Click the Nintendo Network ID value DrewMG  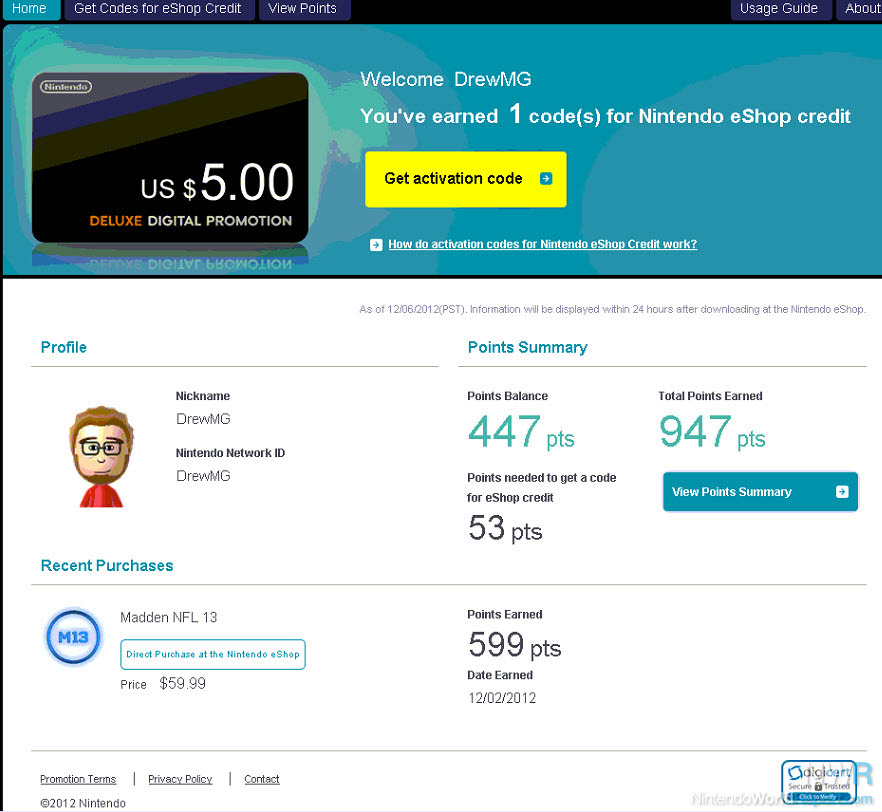tap(203, 476)
